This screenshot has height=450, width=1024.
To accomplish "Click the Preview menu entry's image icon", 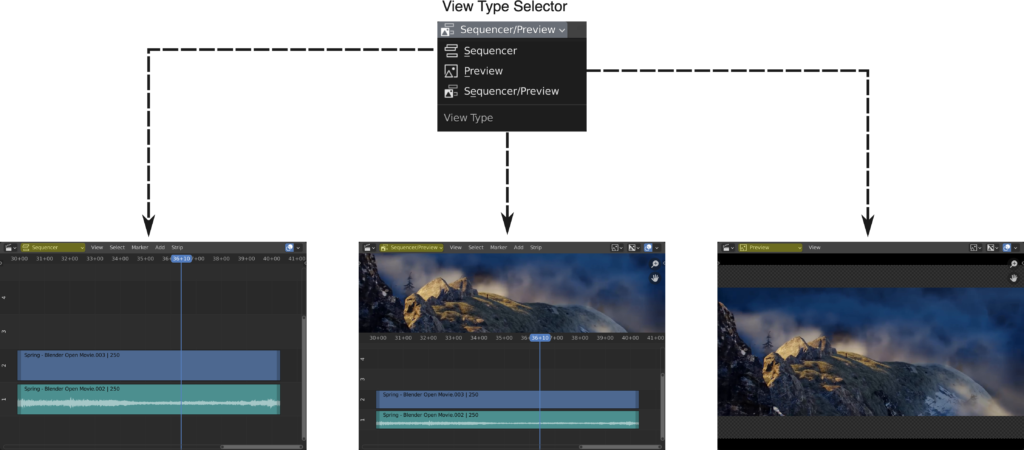I will click(x=451, y=71).
